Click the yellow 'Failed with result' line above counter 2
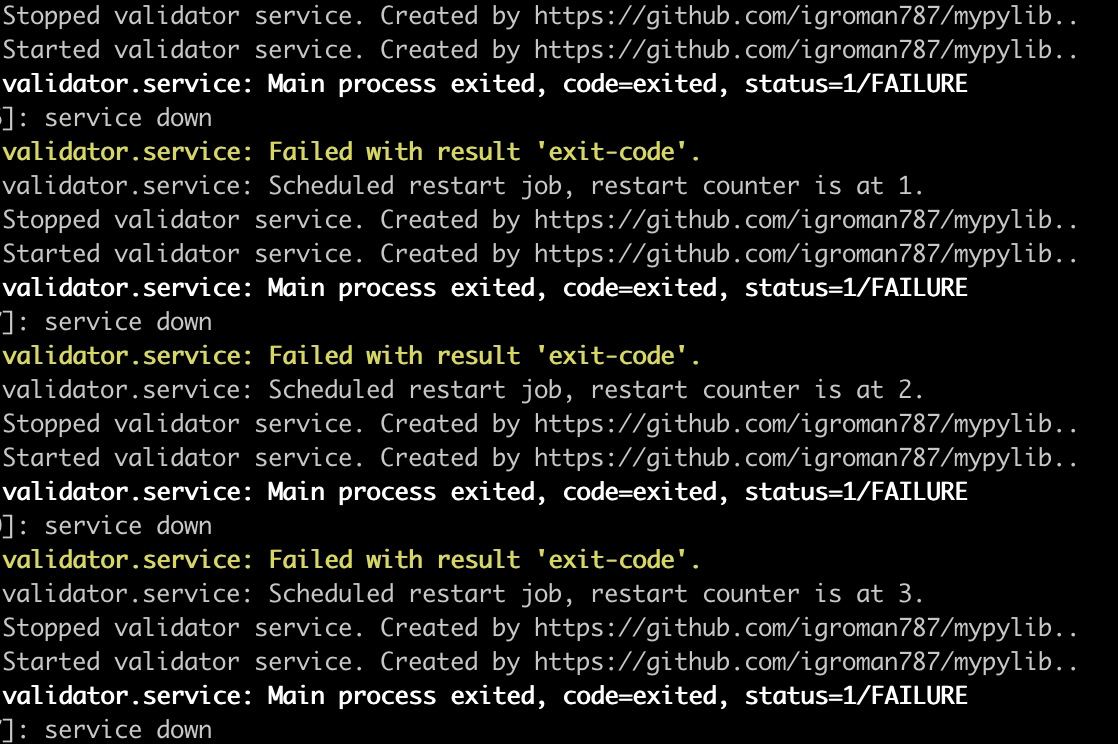 [352, 356]
